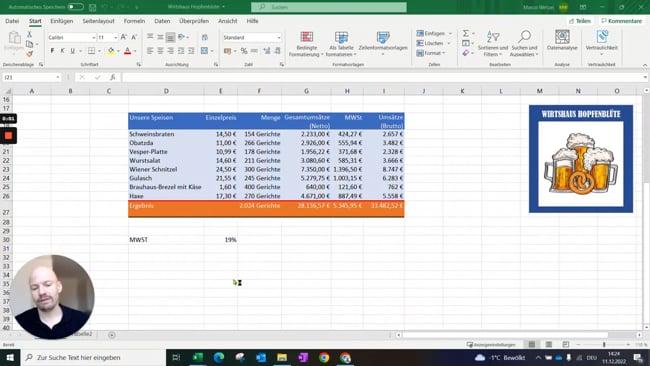Viewport: 650px width, 366px height.
Task: Apply the yellow fill color
Action: coord(111,51)
